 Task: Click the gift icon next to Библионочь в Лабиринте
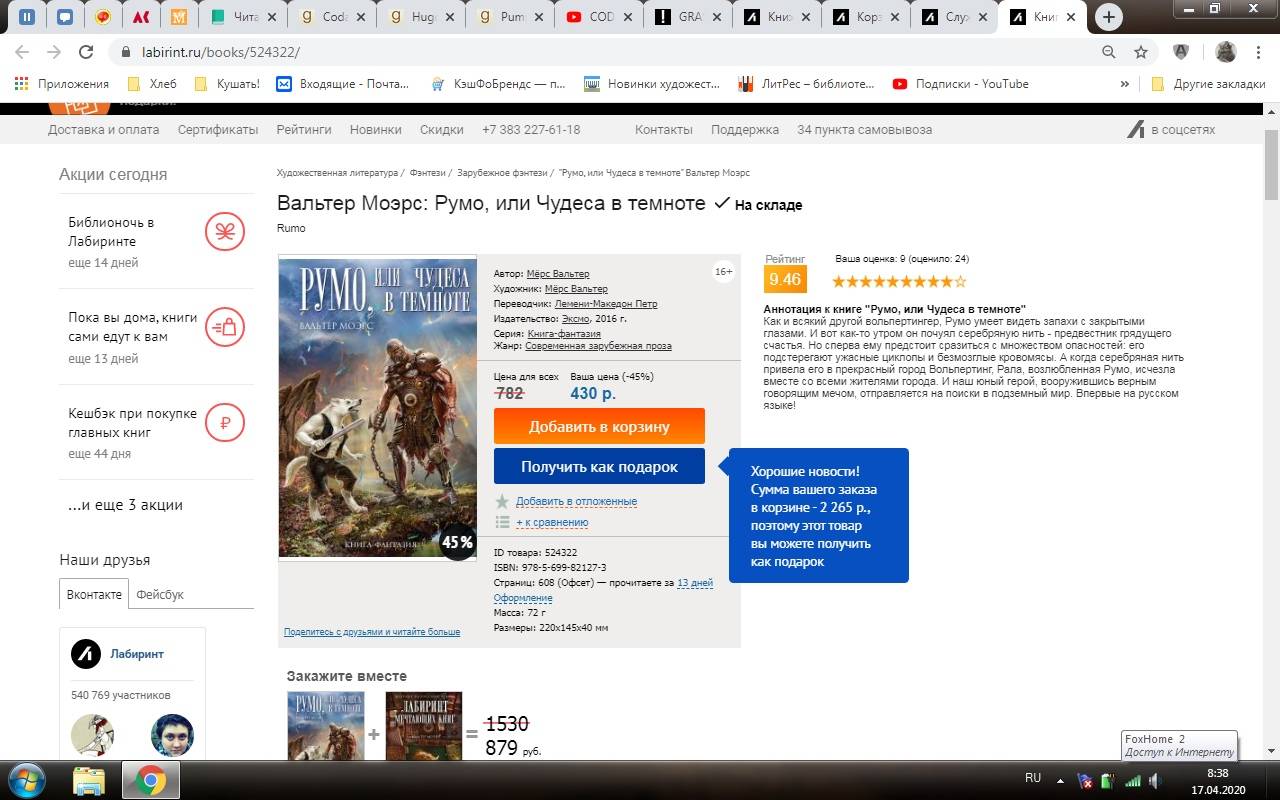point(225,232)
